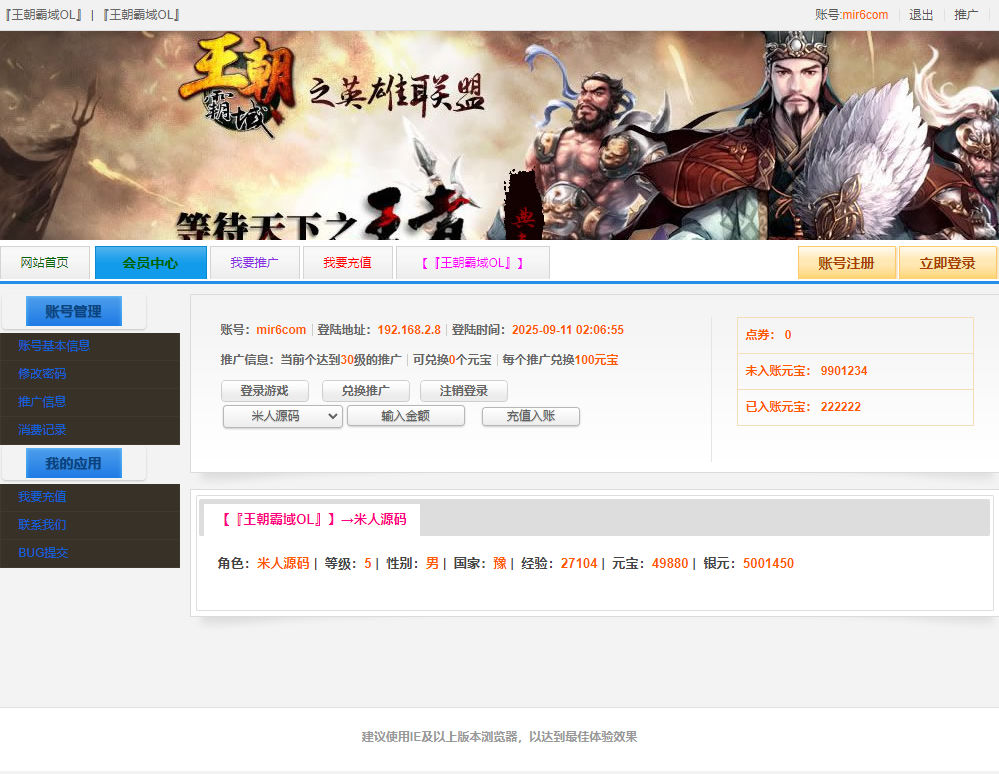999x774 pixels.
Task: Open the 我要推广 nav tab
Action: [254, 262]
